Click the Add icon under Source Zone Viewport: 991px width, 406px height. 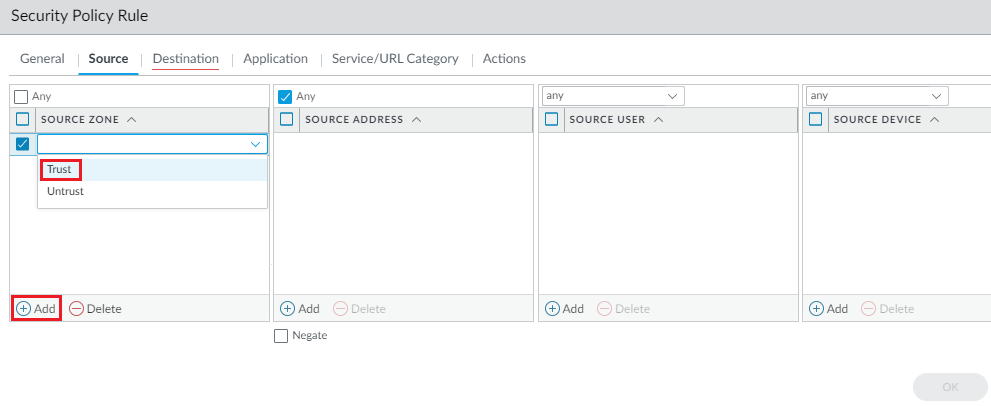(x=24, y=308)
